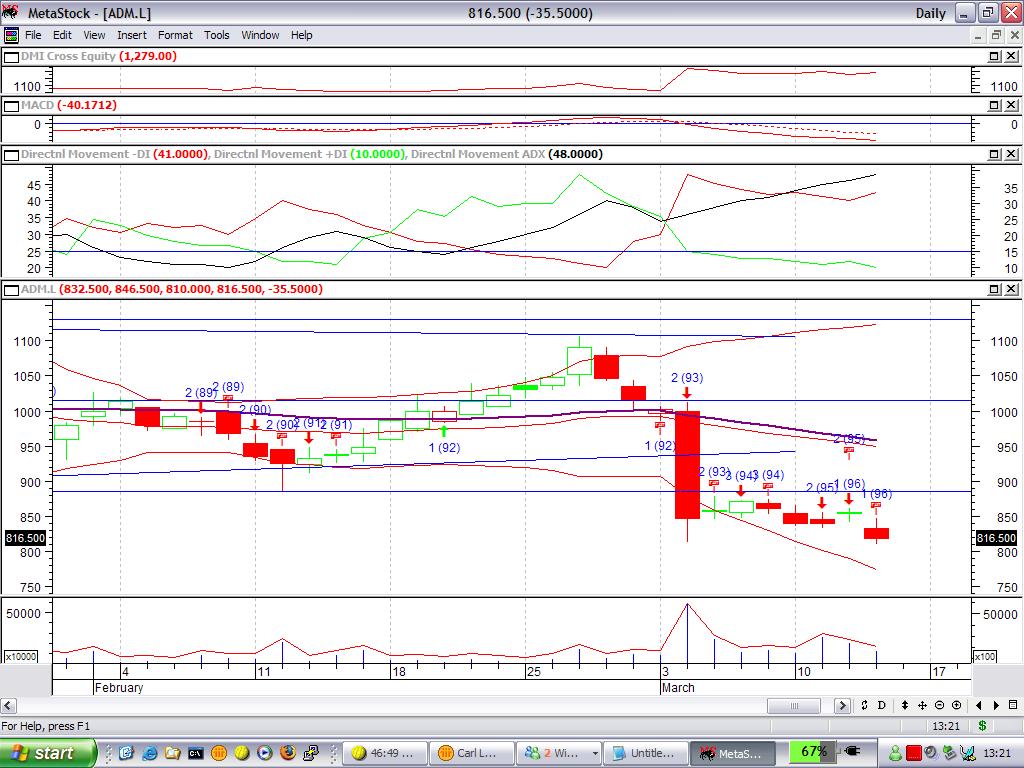Switch to the 'Carl L...' taskbar window
Screen dimensions: 1024x768
471,753
